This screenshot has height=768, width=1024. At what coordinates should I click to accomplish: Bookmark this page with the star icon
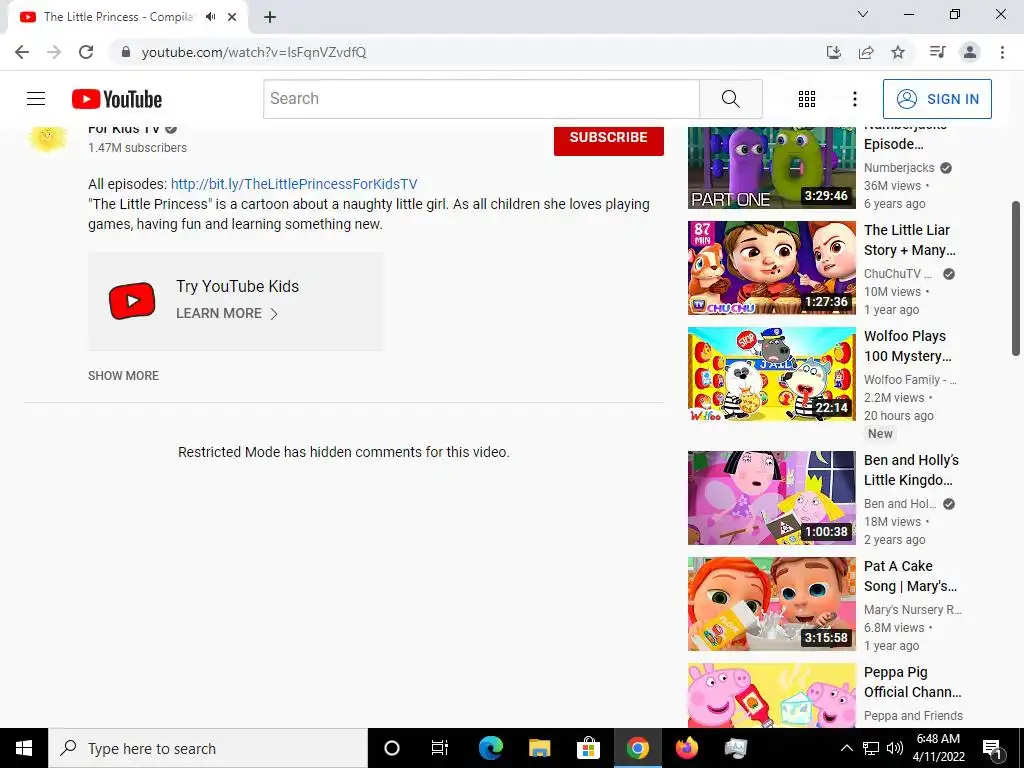pyautogui.click(x=898, y=52)
